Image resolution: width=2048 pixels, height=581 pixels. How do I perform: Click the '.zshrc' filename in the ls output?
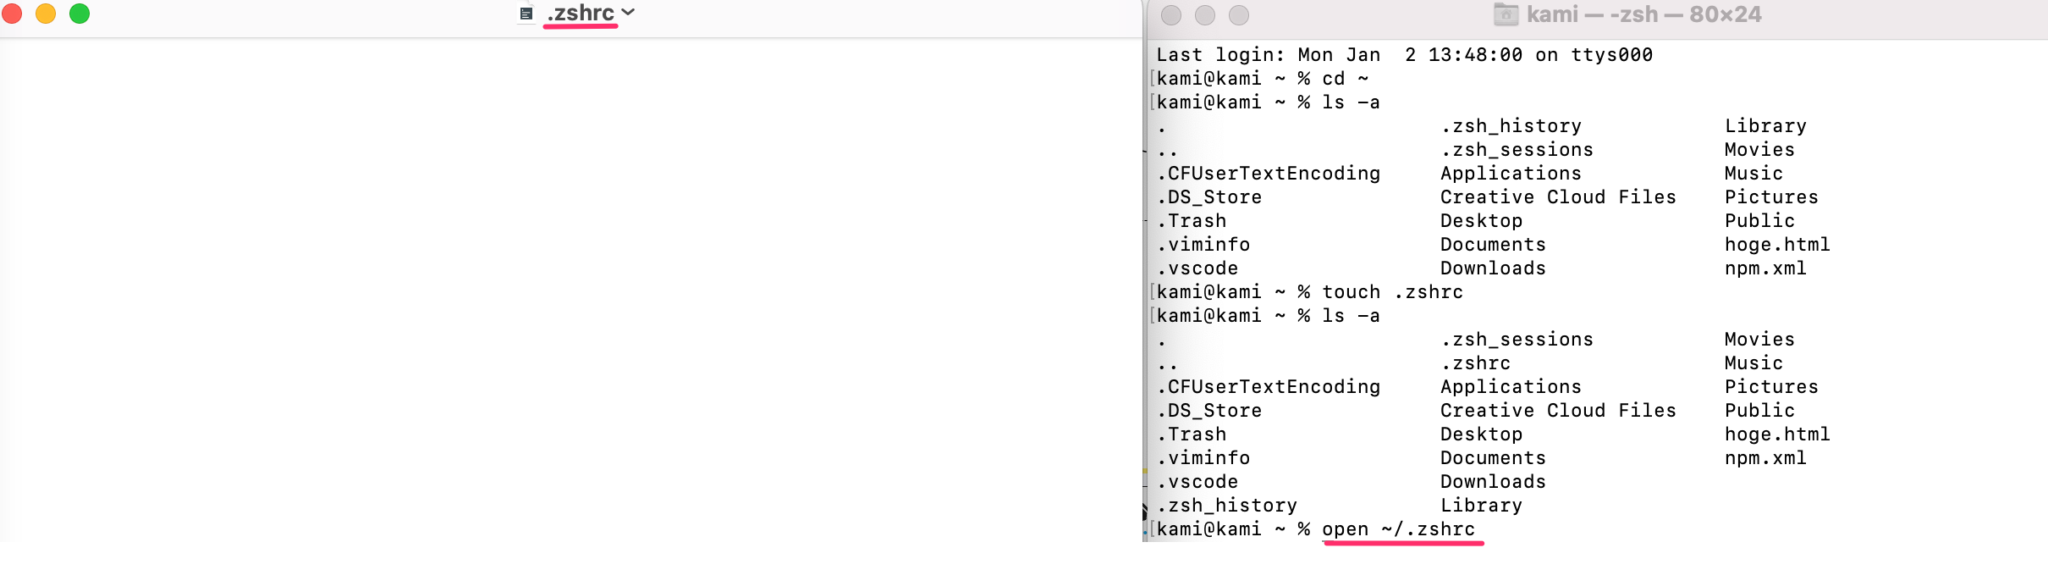(1476, 363)
